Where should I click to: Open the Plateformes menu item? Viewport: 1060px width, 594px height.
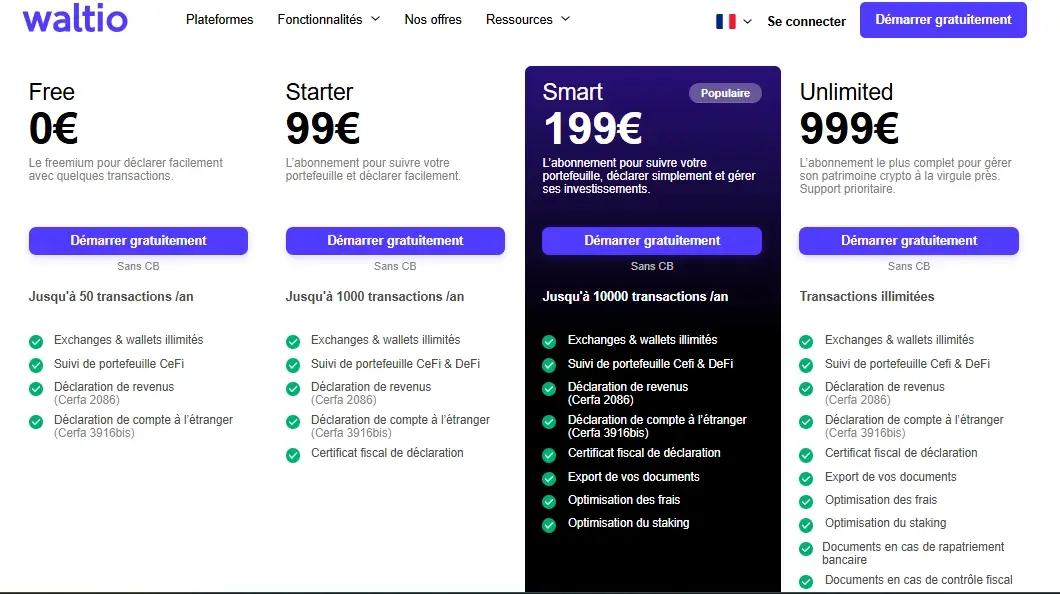pos(220,19)
